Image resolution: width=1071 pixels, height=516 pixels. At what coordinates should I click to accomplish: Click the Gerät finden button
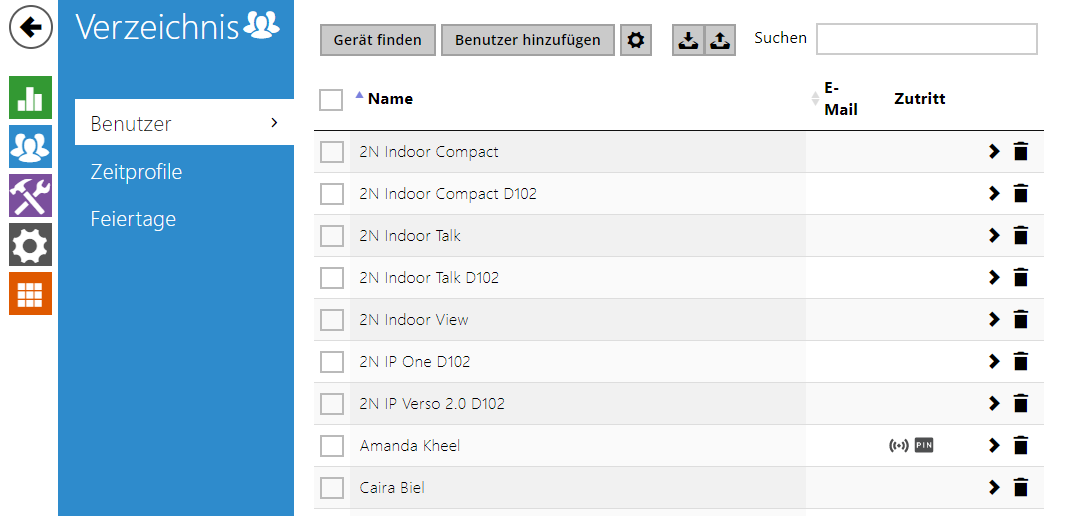[377, 40]
